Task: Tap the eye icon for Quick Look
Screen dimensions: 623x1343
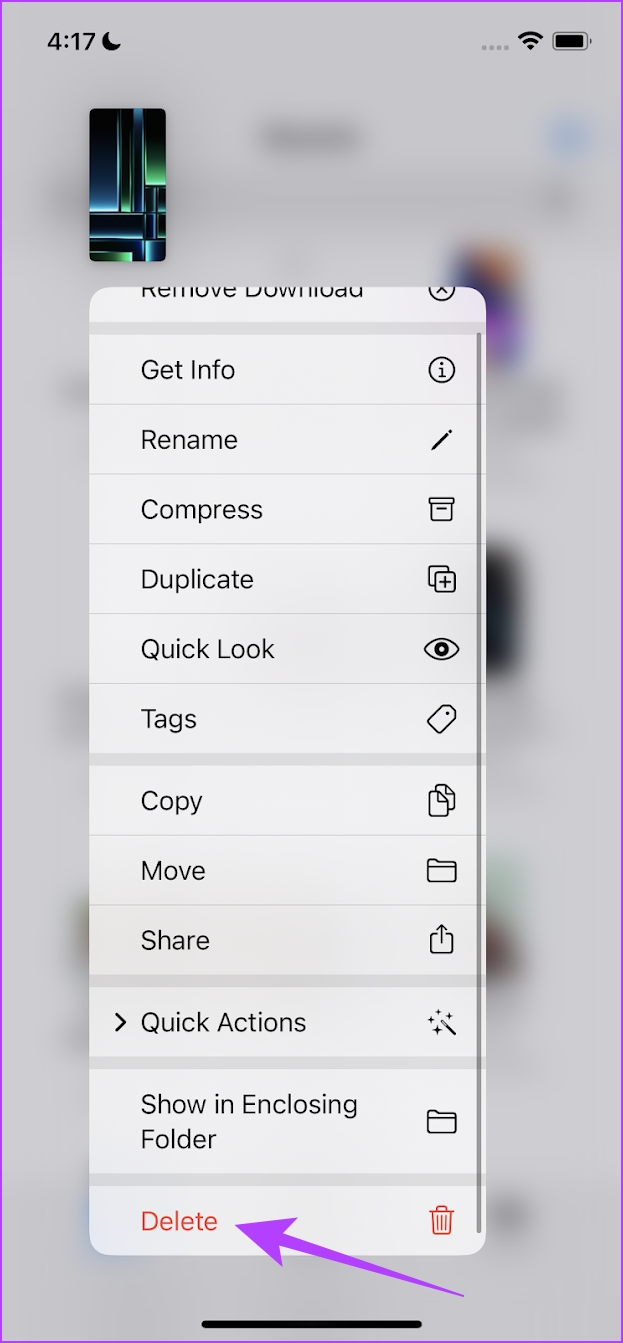Action: [x=441, y=649]
